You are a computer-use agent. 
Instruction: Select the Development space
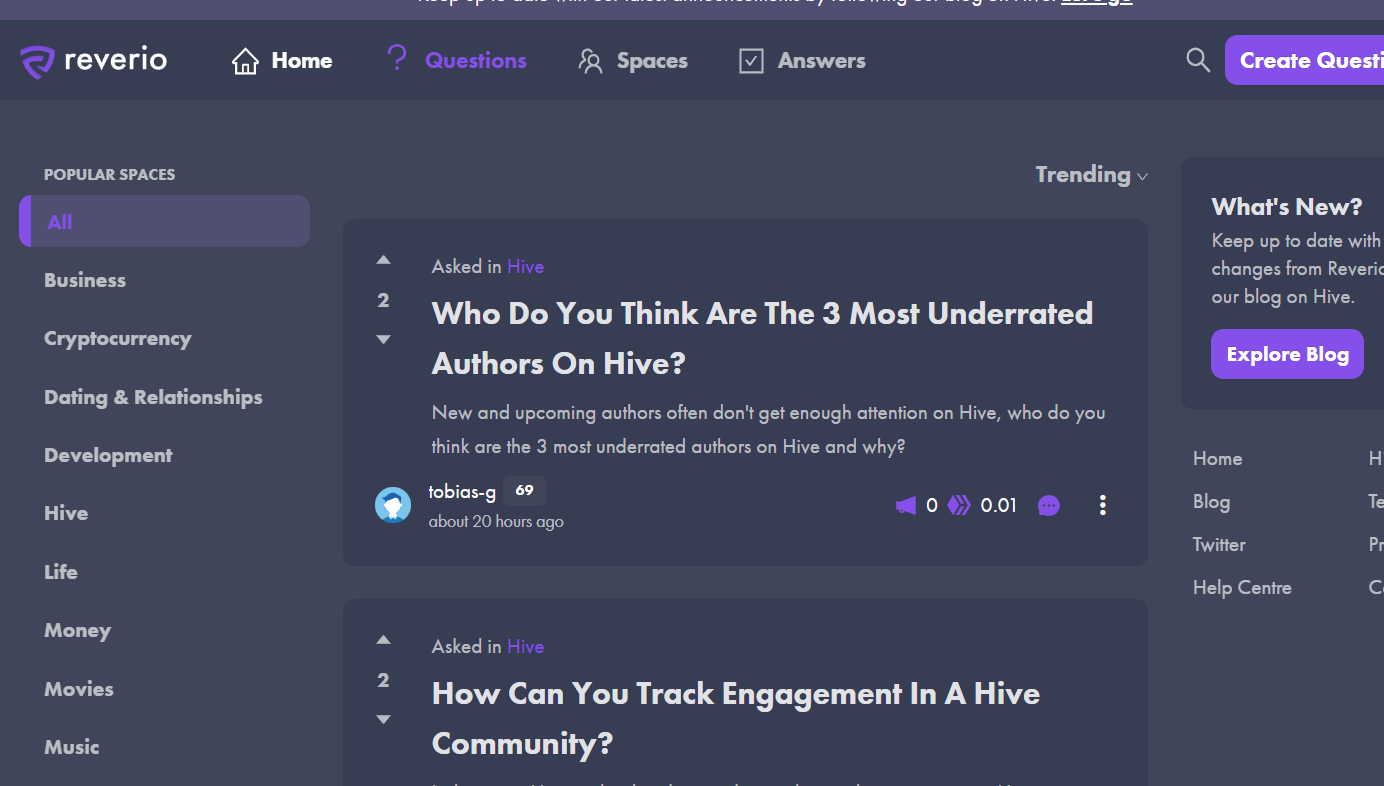click(108, 455)
